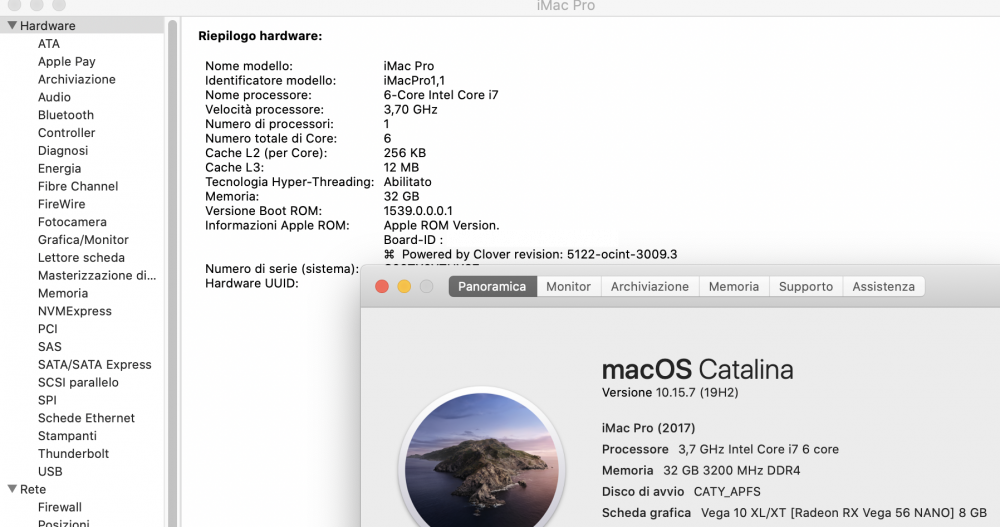
Task: Select Fibre Channel entry
Action: click(x=78, y=186)
